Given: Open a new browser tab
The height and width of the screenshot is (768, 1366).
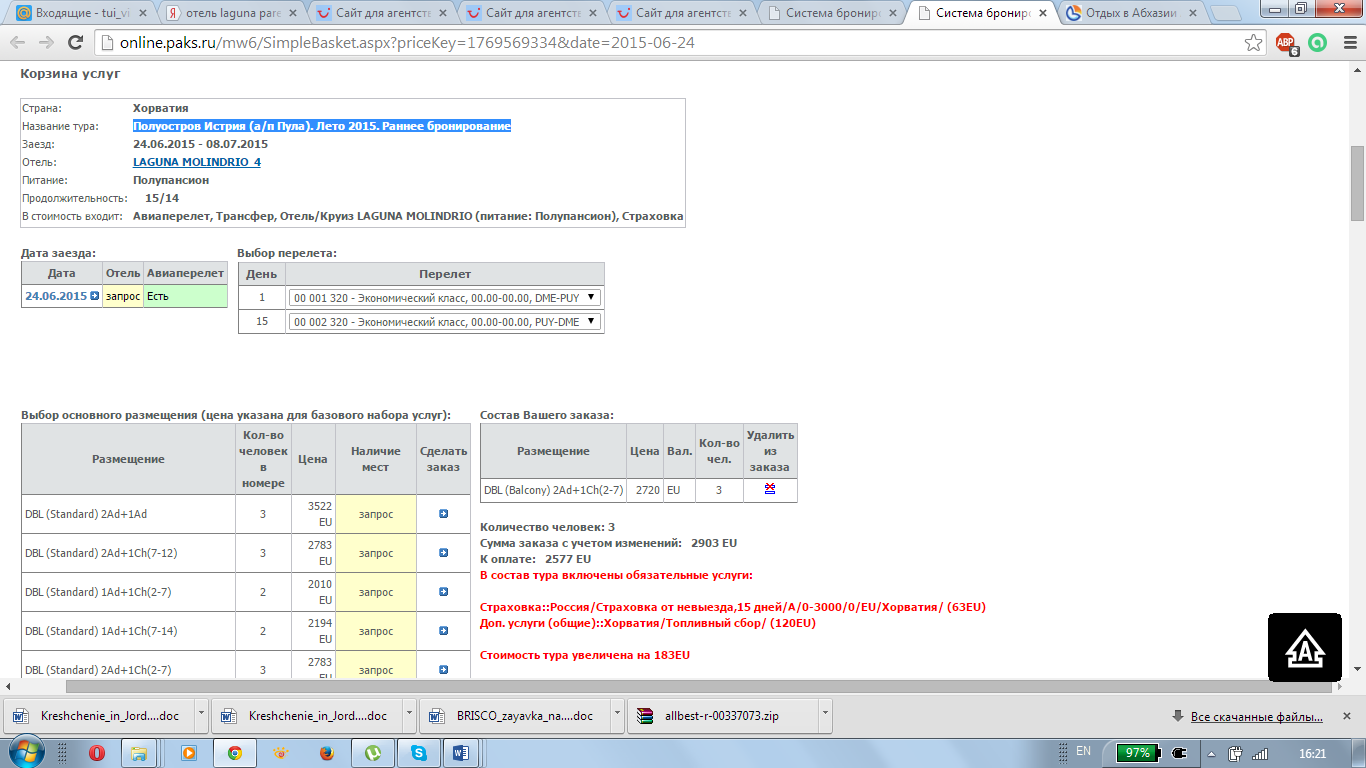Looking at the screenshot, I should (1226, 14).
